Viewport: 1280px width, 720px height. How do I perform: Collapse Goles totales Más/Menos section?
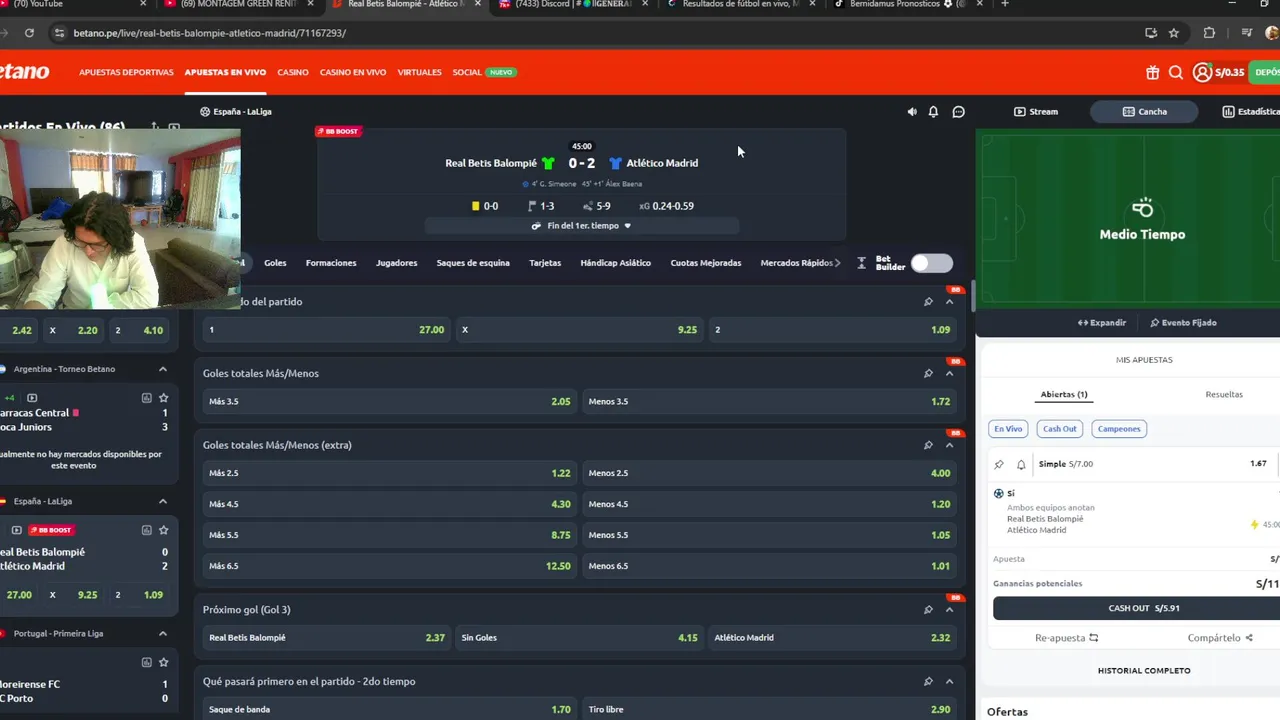click(949, 373)
